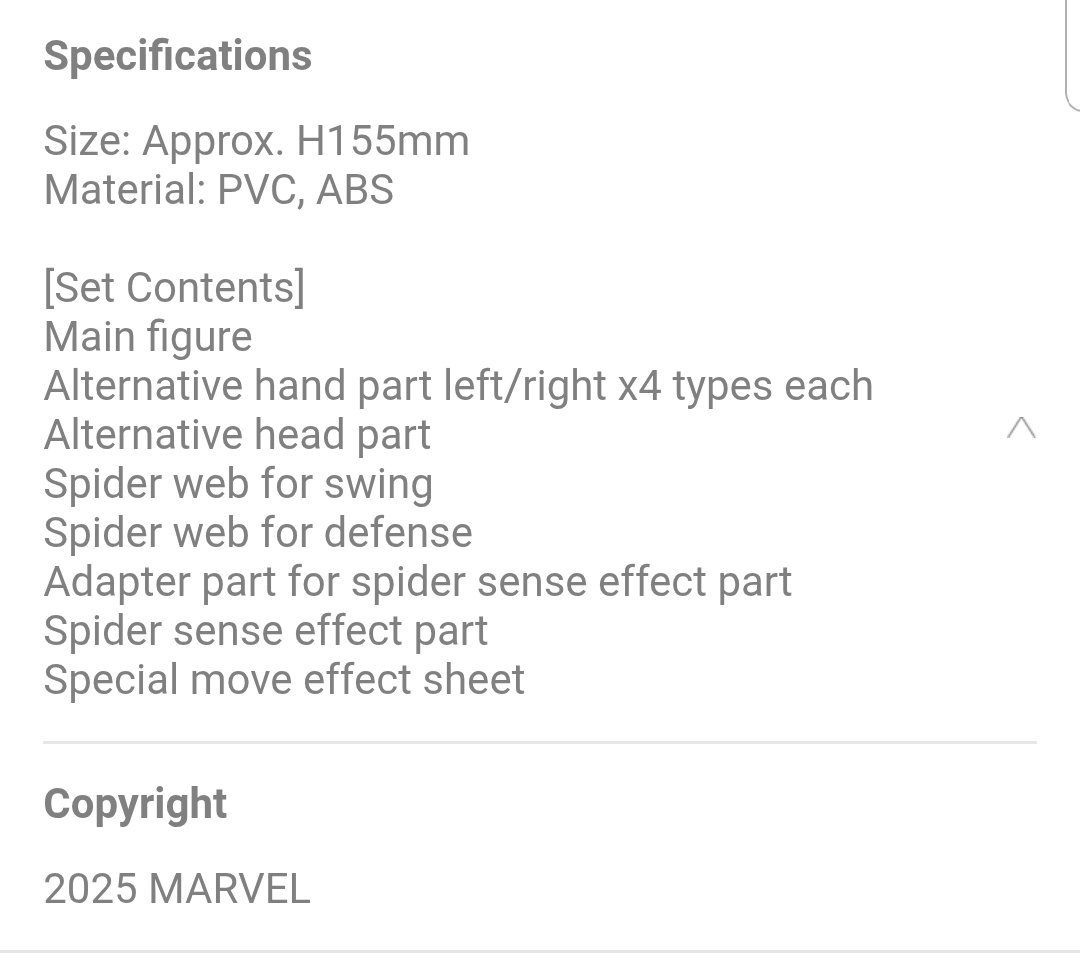Click the H155mm height value

tap(383, 142)
